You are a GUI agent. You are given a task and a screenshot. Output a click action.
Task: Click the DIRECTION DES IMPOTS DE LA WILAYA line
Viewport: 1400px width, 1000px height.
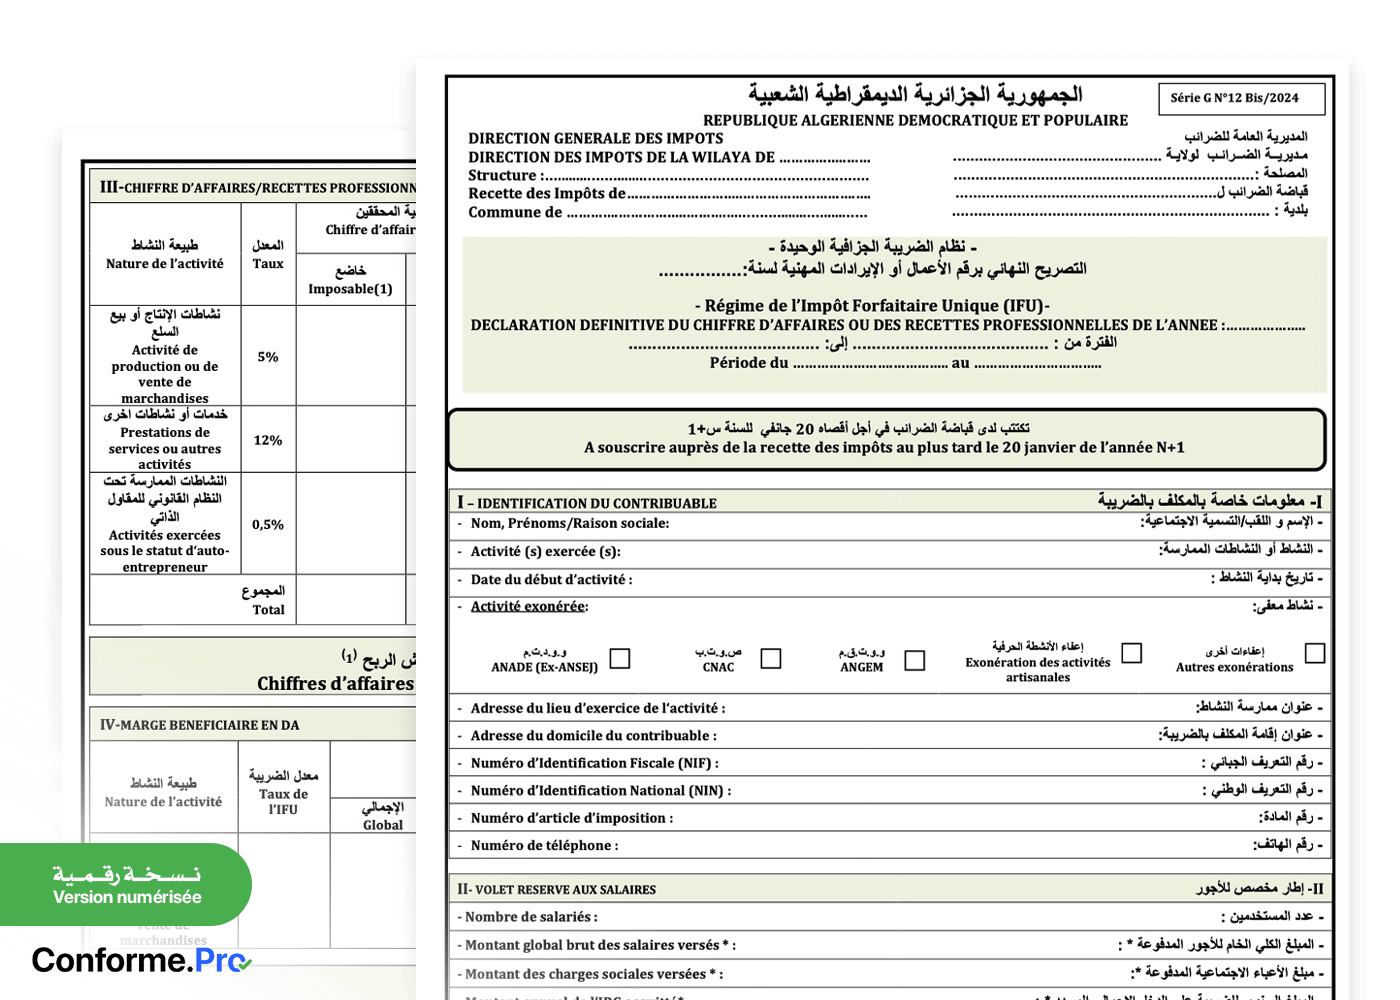(669, 157)
